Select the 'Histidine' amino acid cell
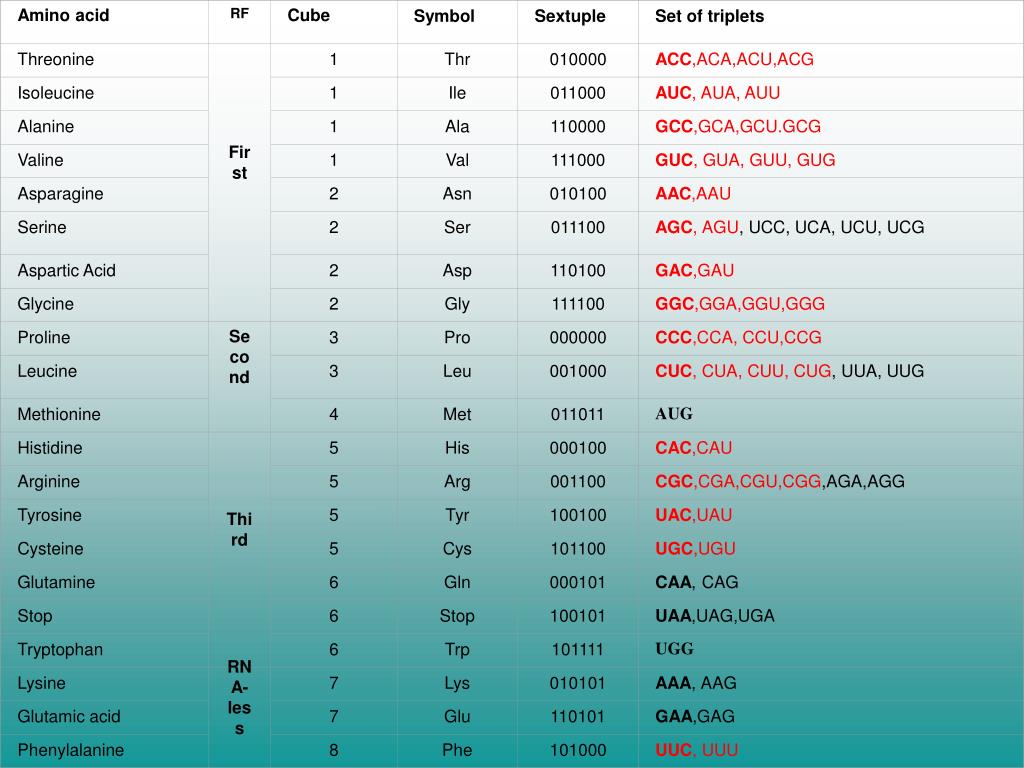The image size is (1024, 768). tap(50, 448)
